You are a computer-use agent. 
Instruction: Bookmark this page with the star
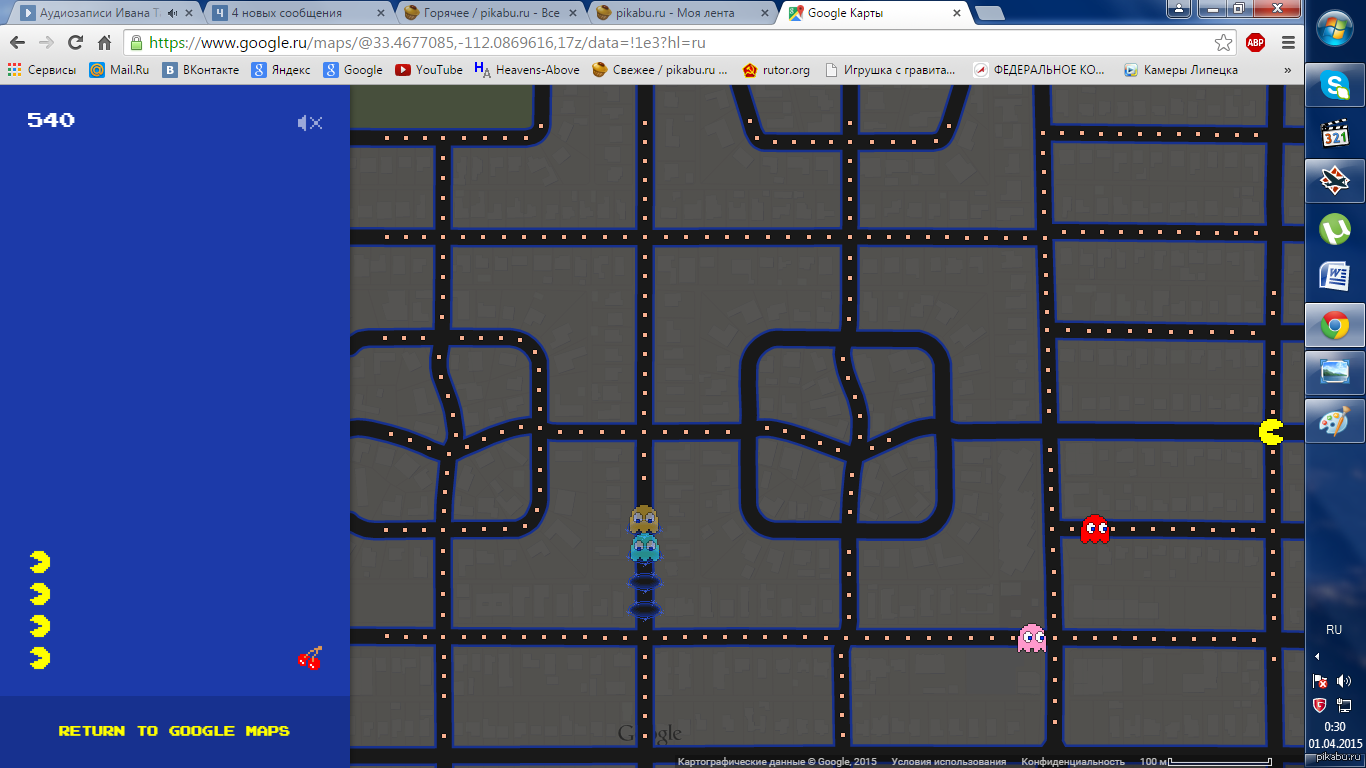click(x=1223, y=43)
